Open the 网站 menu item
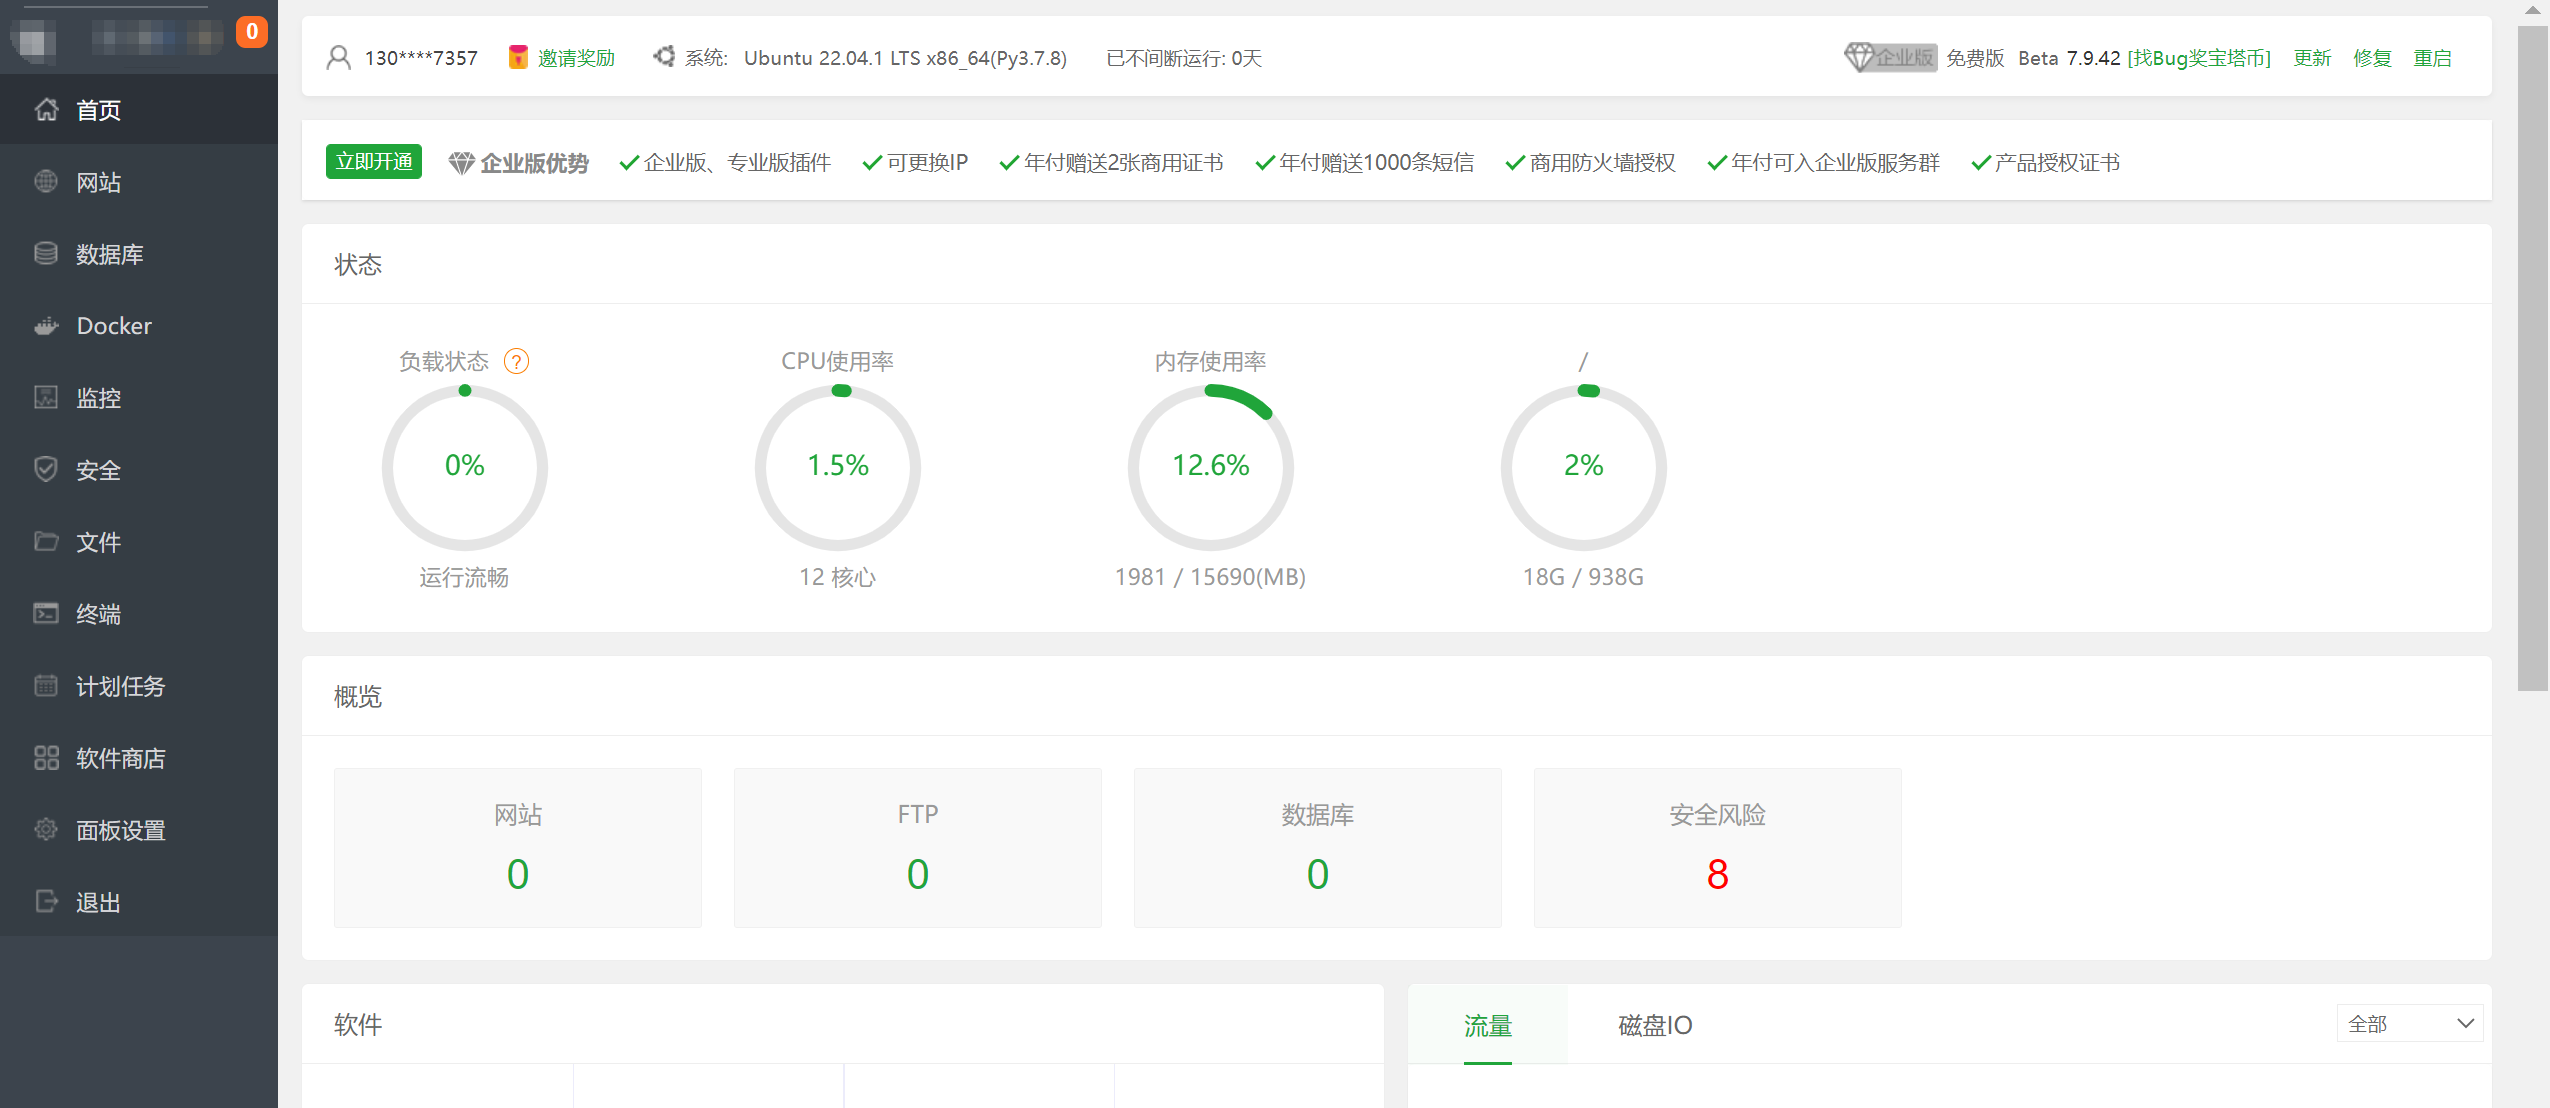 (x=139, y=181)
